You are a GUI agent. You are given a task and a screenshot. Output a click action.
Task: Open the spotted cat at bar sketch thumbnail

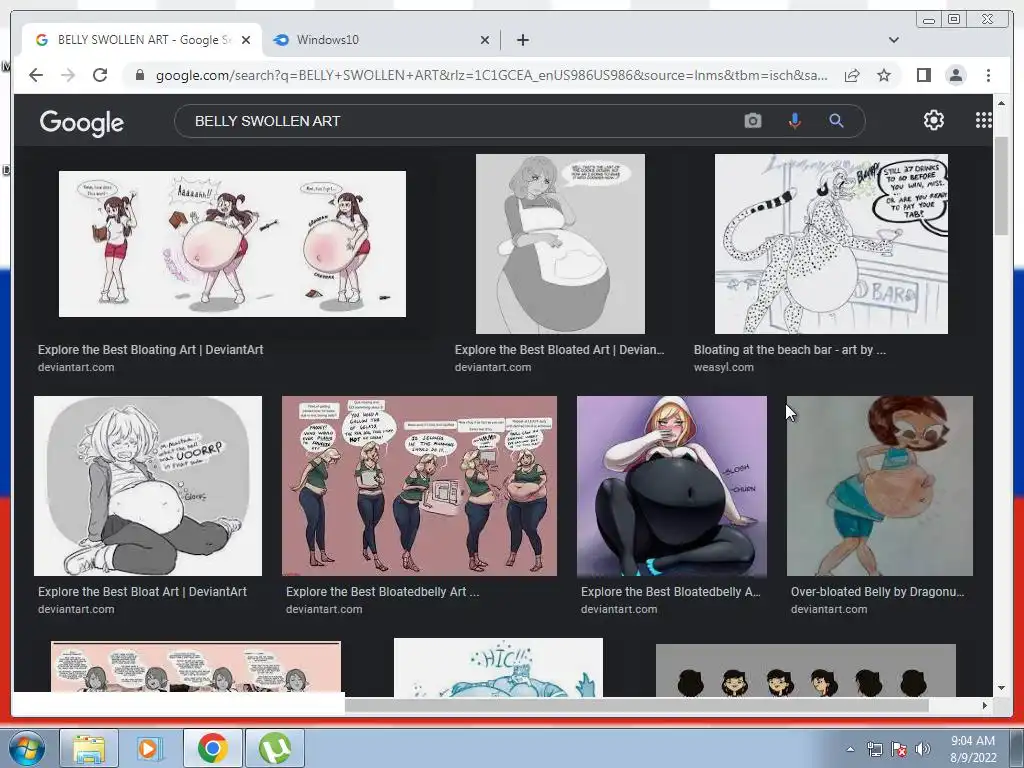pyautogui.click(x=831, y=244)
